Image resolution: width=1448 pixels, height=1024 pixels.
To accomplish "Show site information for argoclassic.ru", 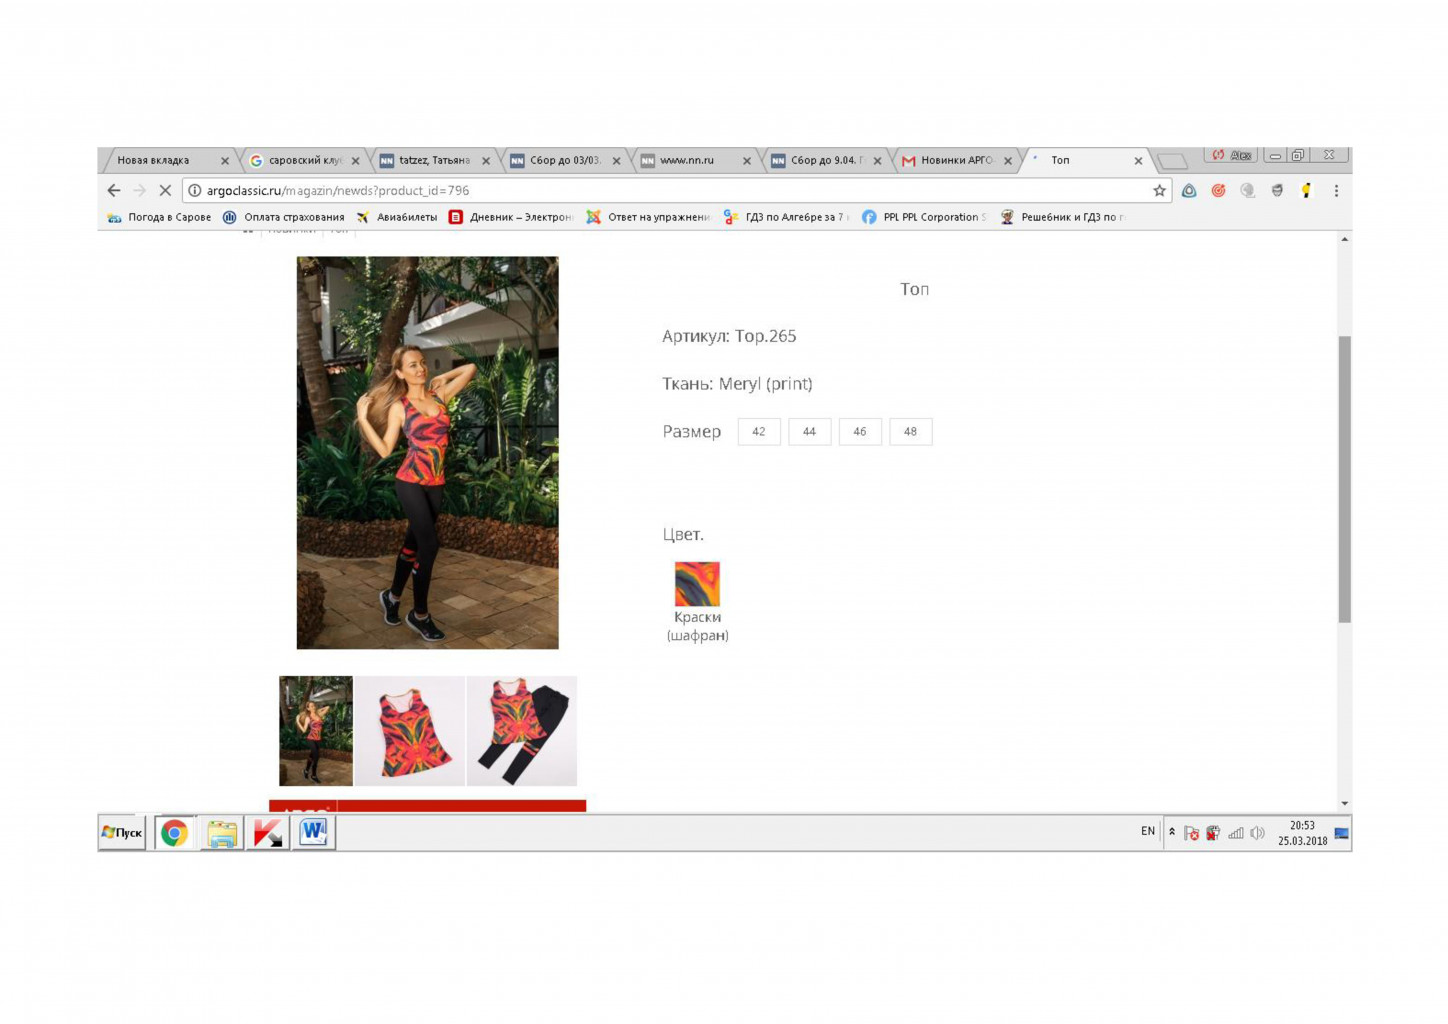I will pyautogui.click(x=195, y=190).
